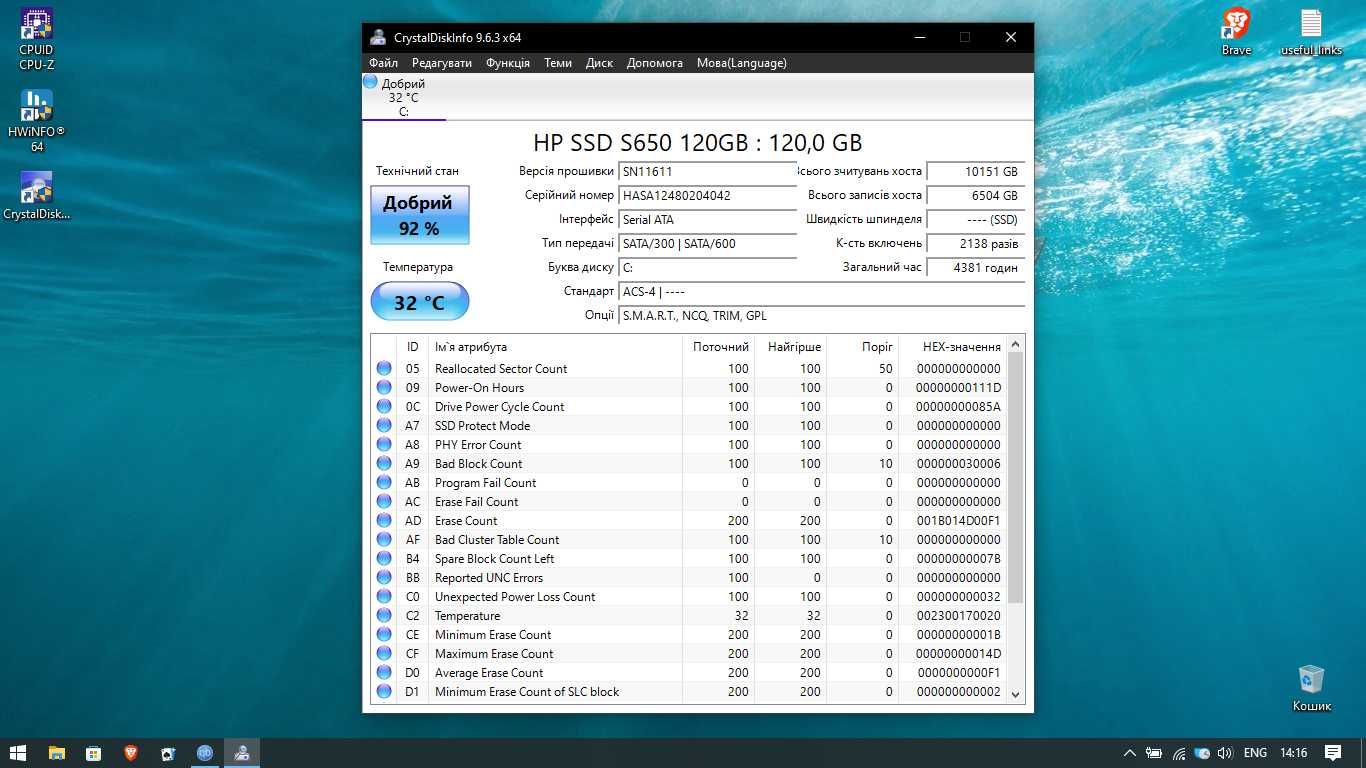This screenshot has height=768, width=1366.
Task: Select the SSD Protect Mode row
Action: pos(689,425)
